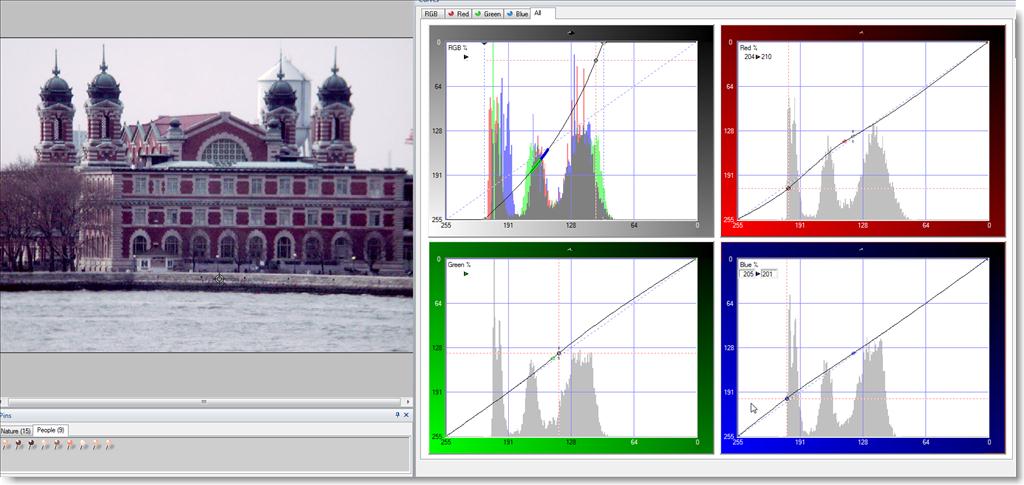Viewport: 1024px width, 485px height.
Task: Click the Red value readout 204 ▶ 210
Action: point(757,57)
